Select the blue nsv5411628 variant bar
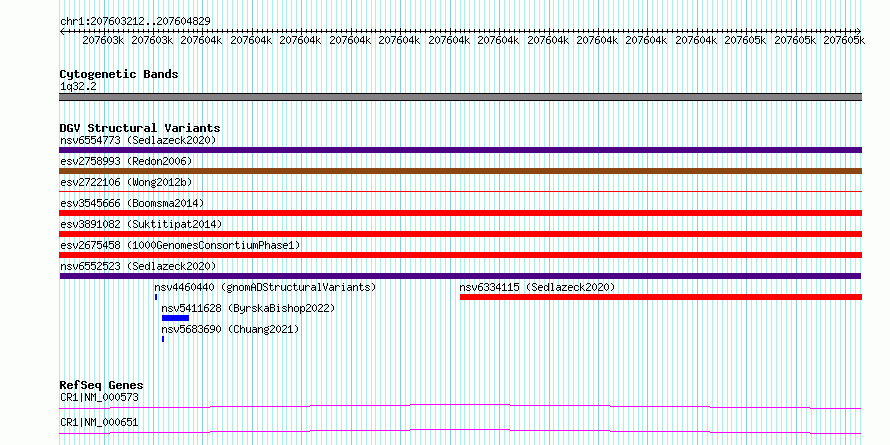Viewport: 890px width, 445px height. coord(175,318)
